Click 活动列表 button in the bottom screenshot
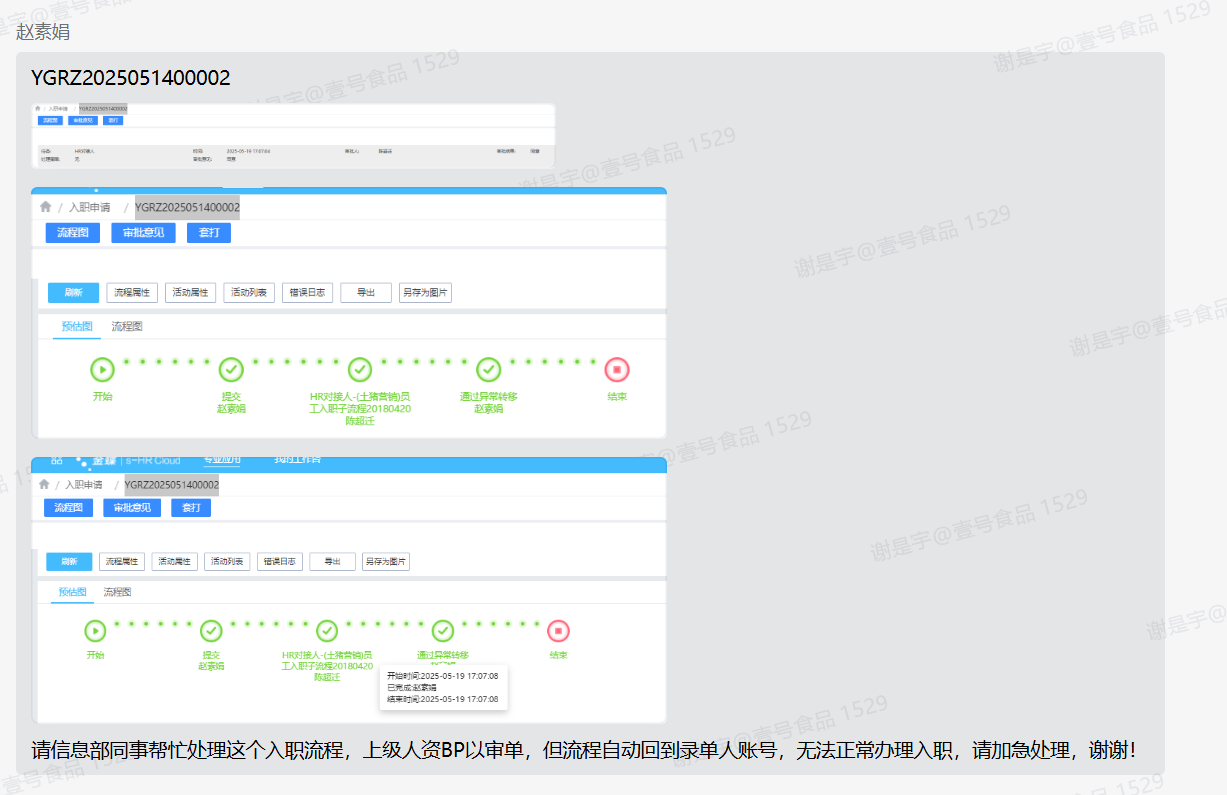The height and width of the screenshot is (795, 1227). click(x=227, y=562)
